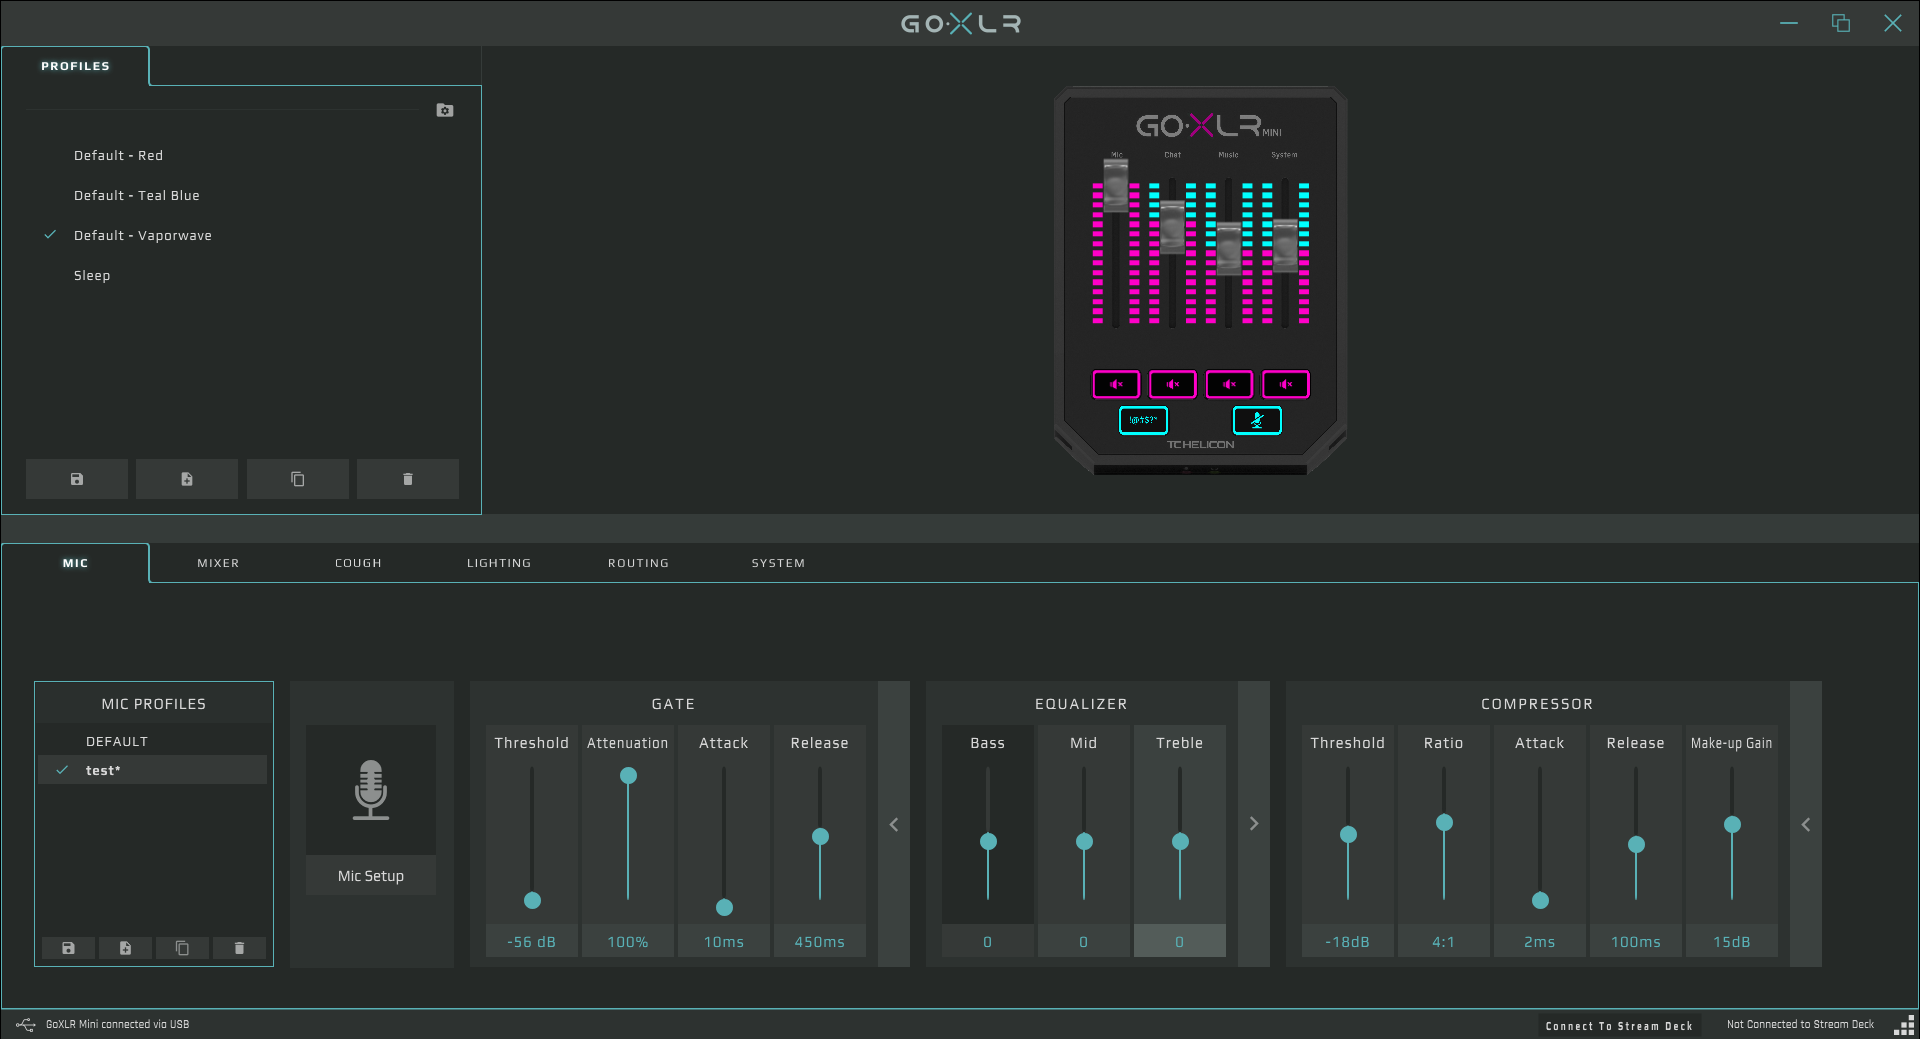Open the ROUTING tab
The width and height of the screenshot is (1920, 1039).
point(638,563)
